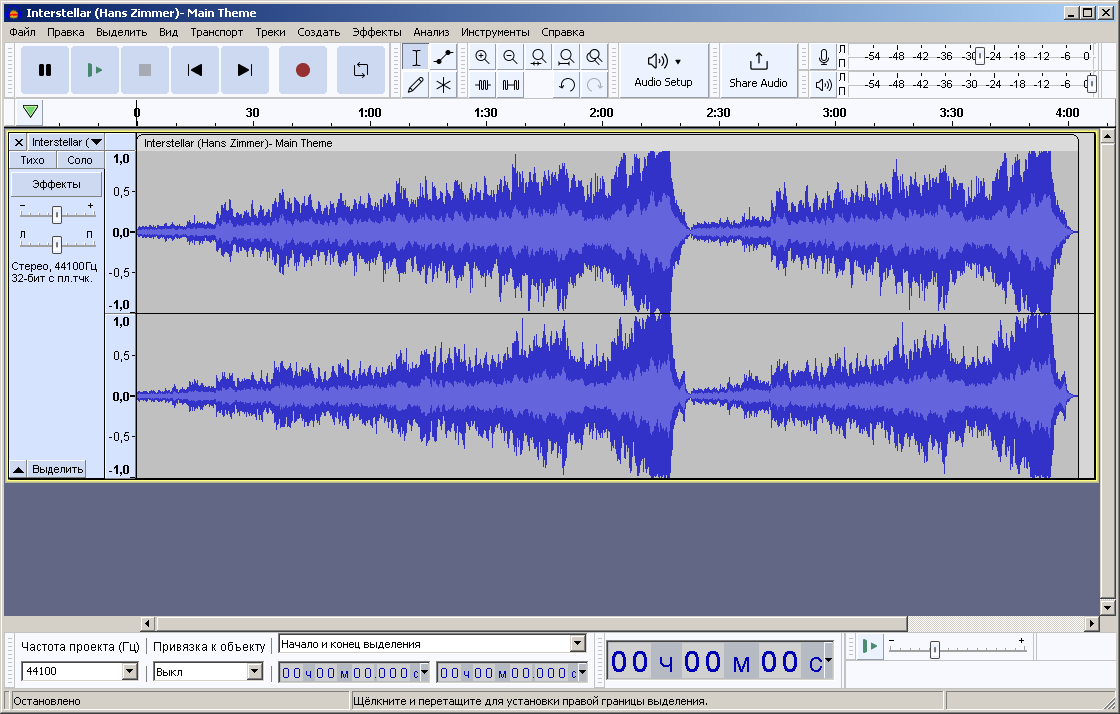
Task: Trim audio outside the selection
Action: point(482,84)
